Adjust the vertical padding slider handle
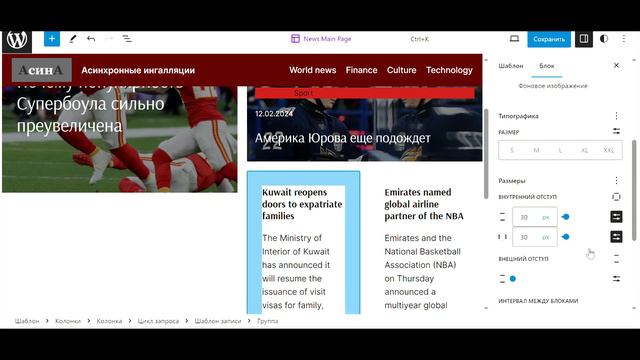 point(566,217)
